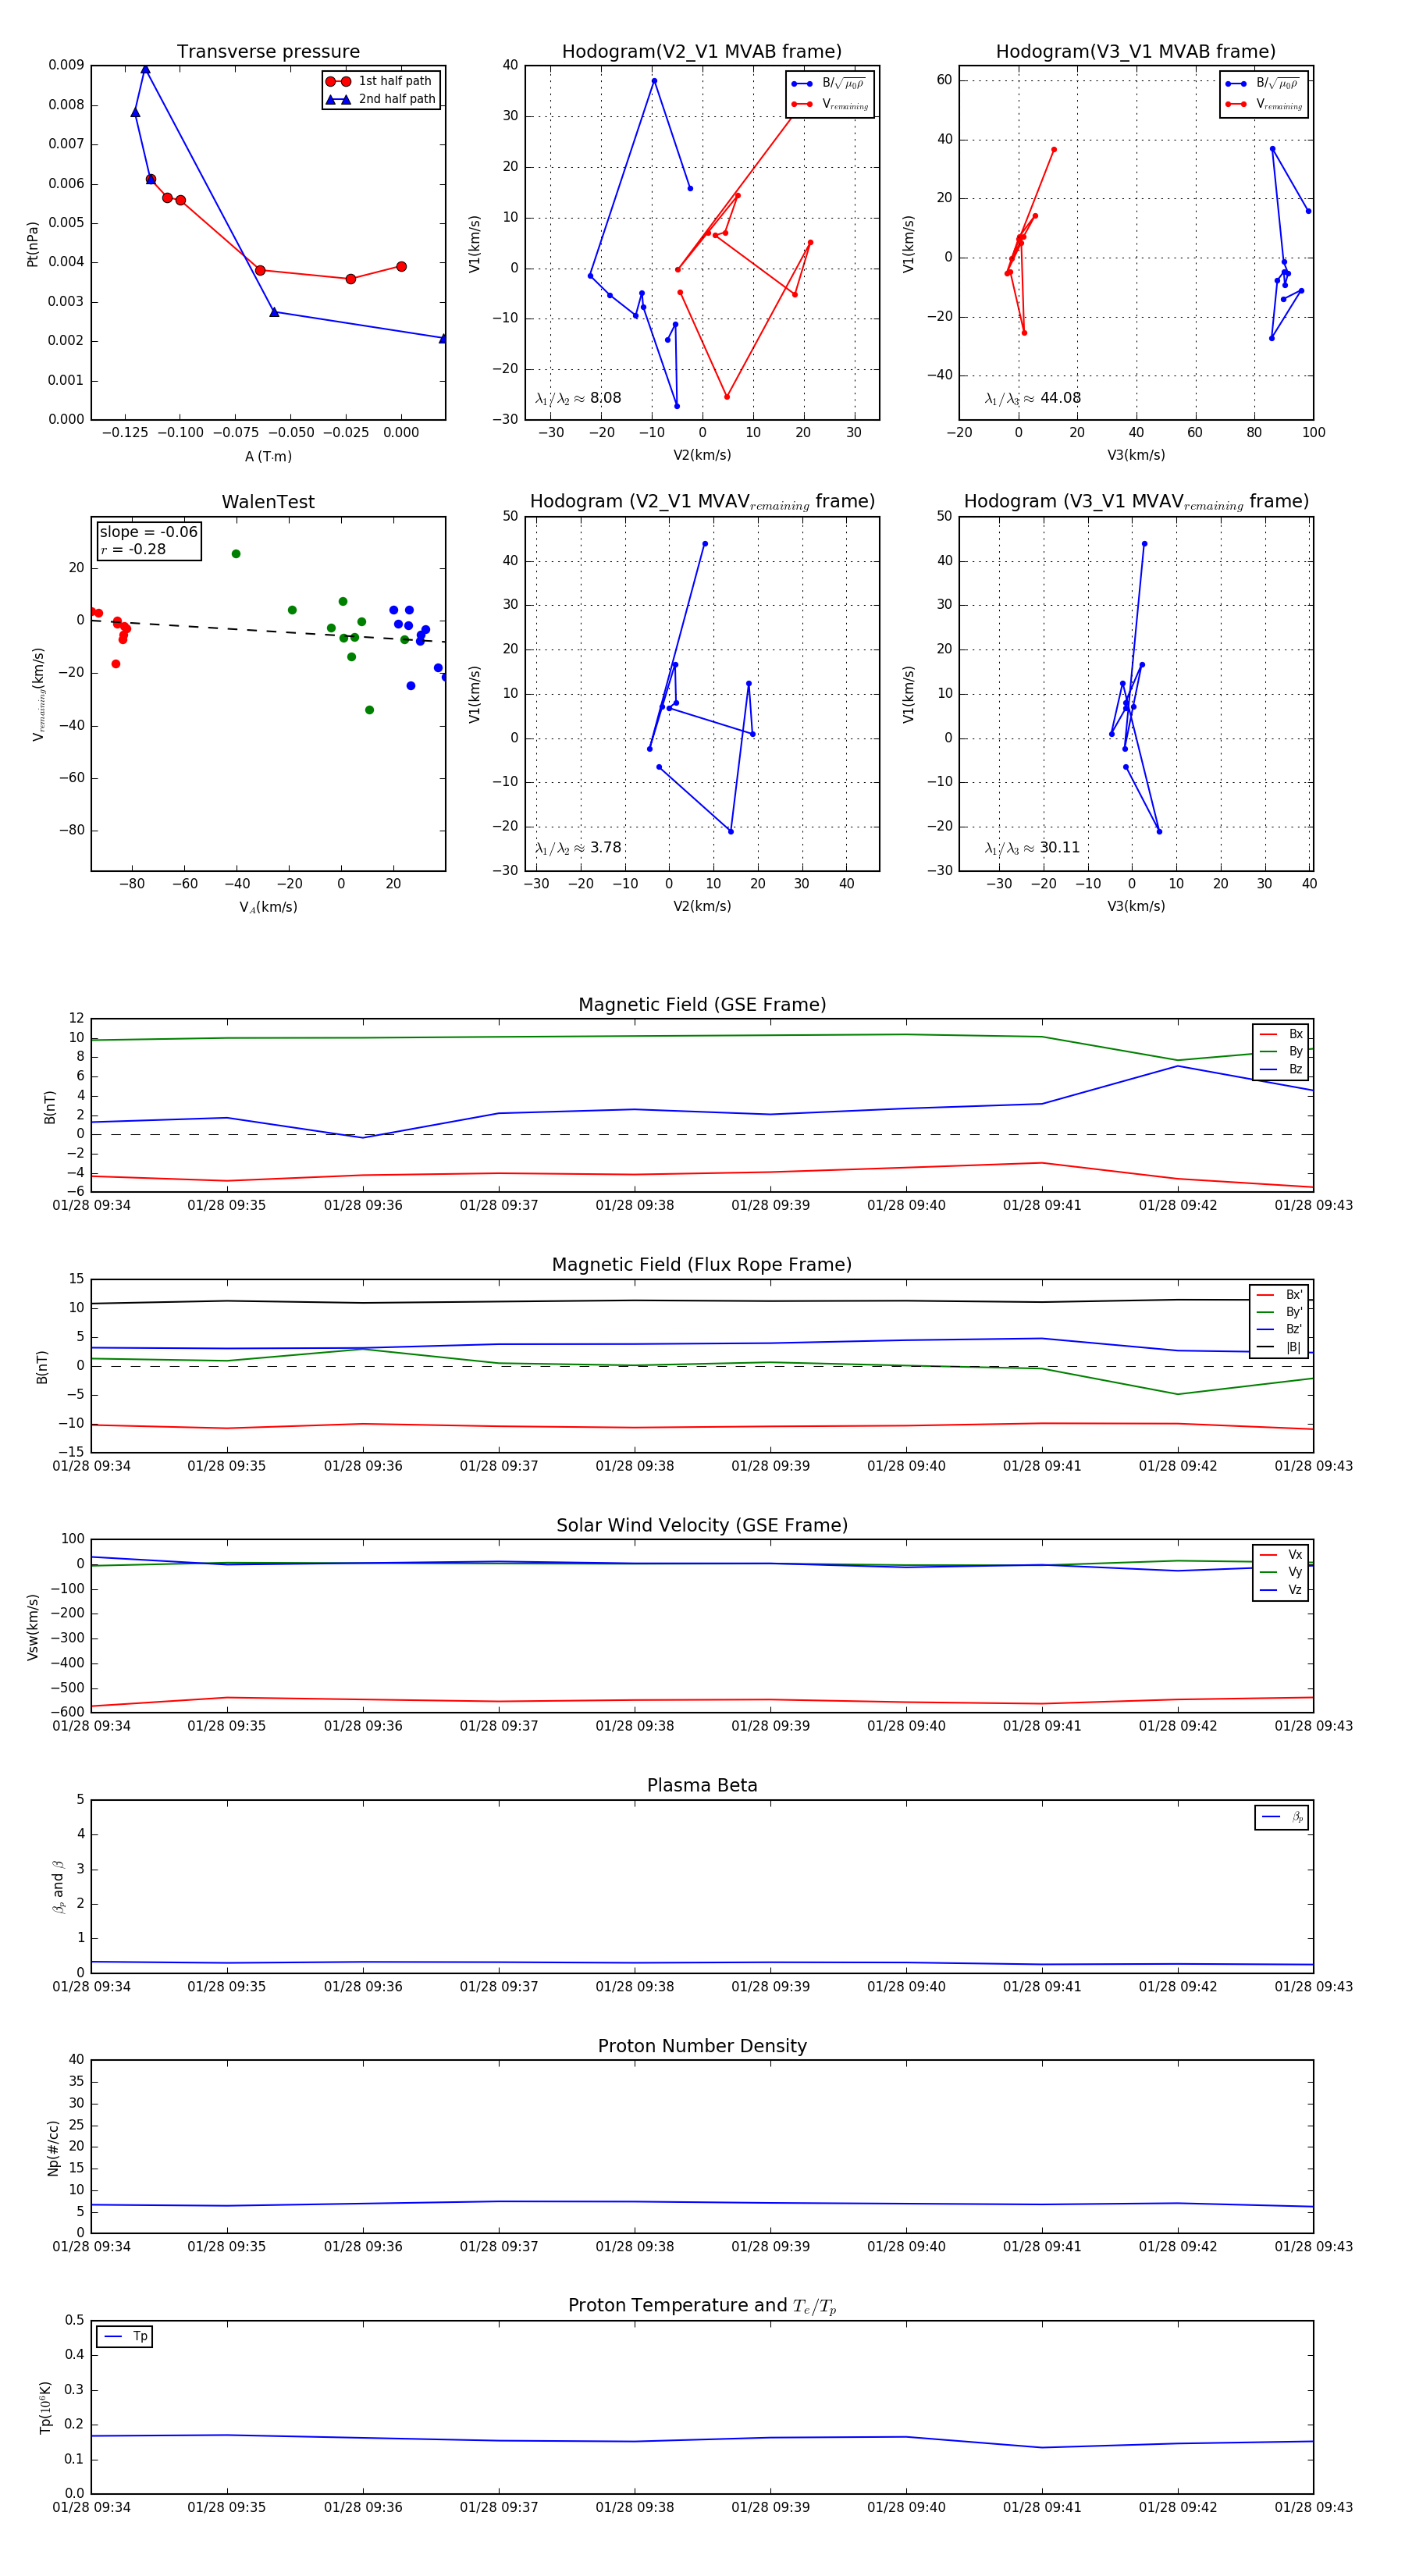Click the '2nd half path' legend entry

[x=380, y=99]
